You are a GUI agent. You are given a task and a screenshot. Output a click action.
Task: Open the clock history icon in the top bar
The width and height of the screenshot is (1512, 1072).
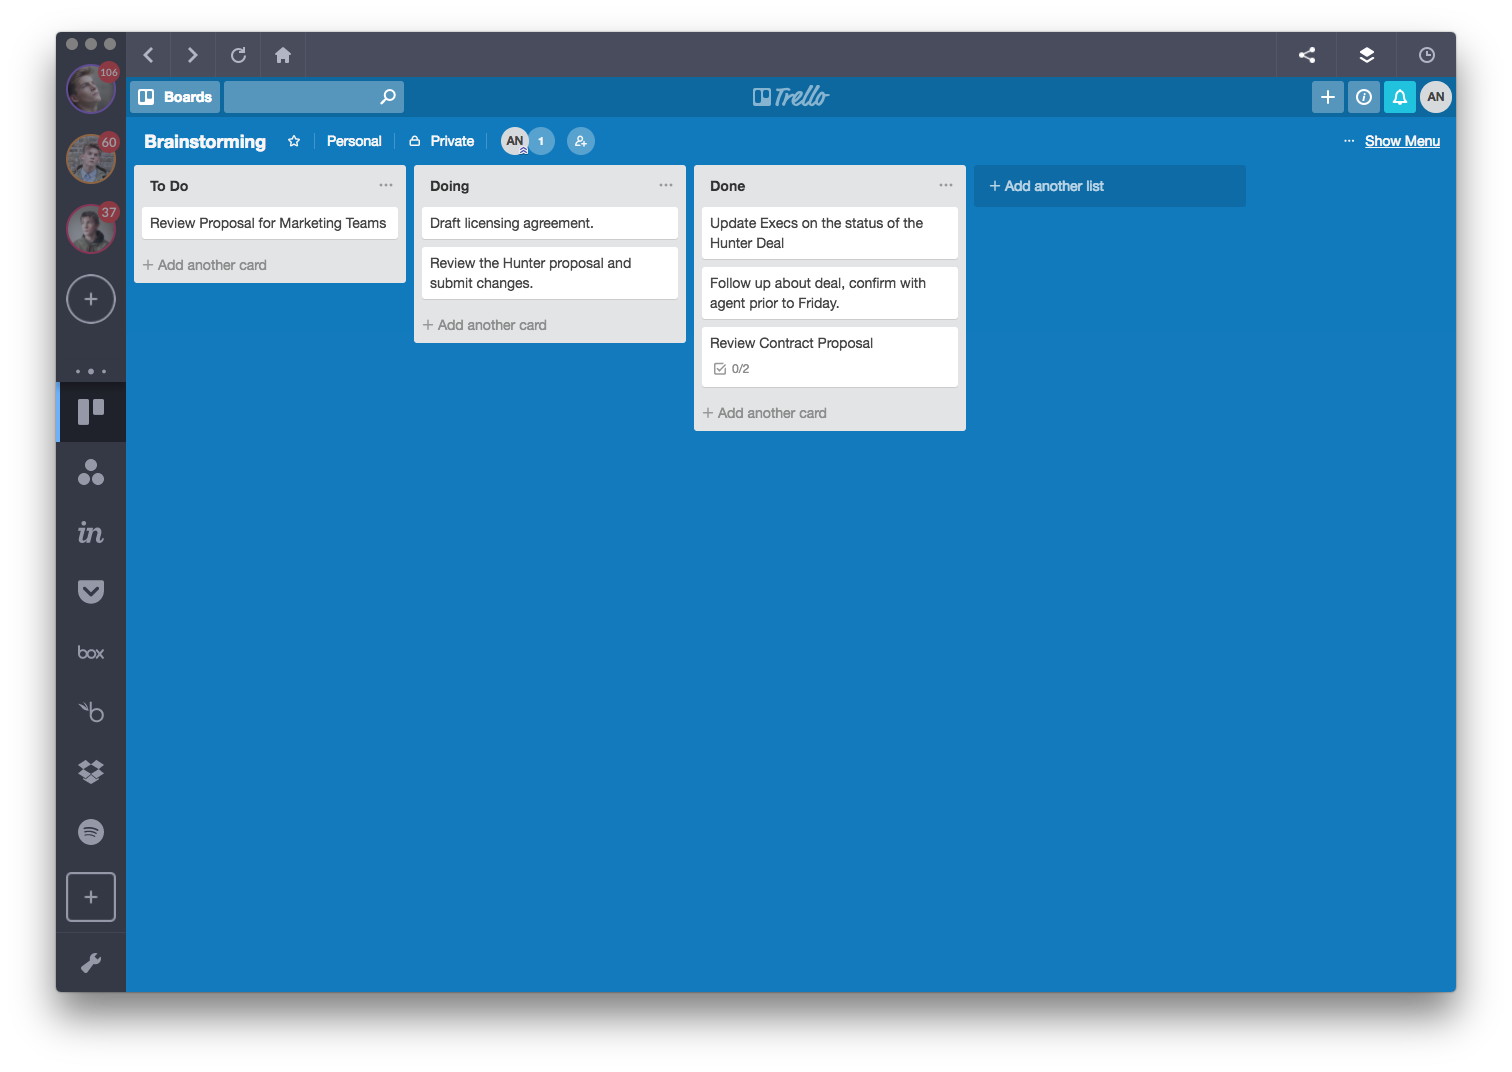click(x=1427, y=55)
